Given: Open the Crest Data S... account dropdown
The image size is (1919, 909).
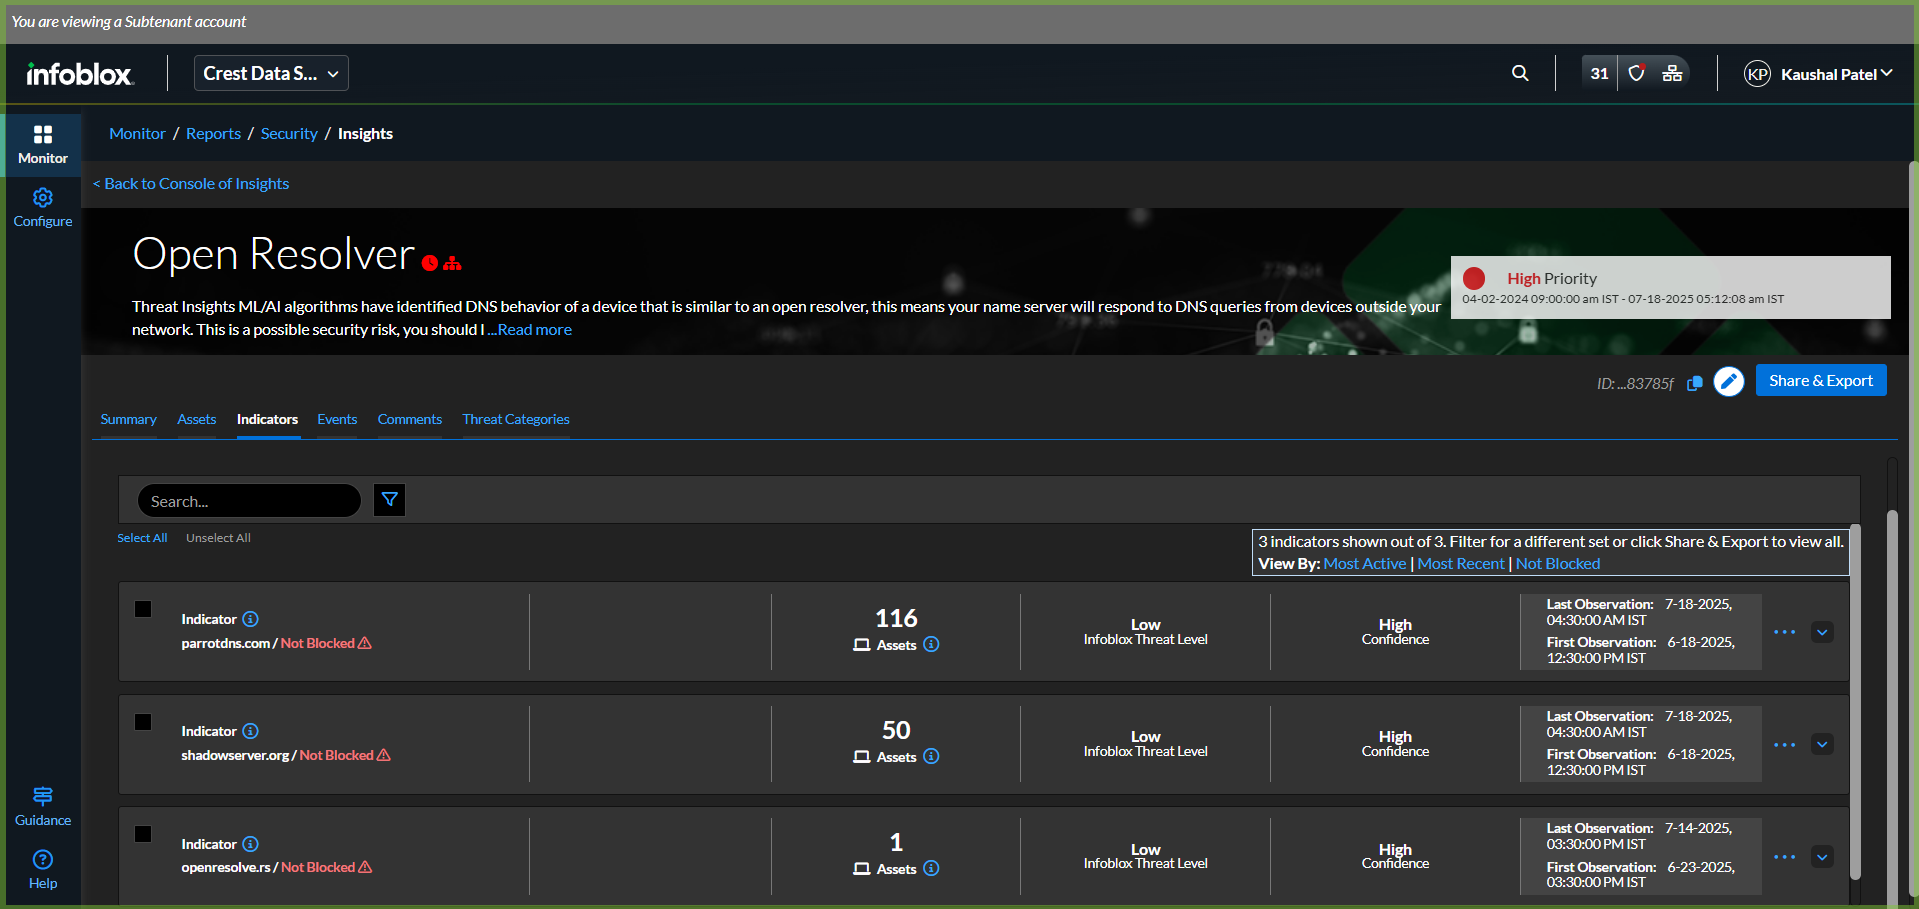Looking at the screenshot, I should coord(271,73).
